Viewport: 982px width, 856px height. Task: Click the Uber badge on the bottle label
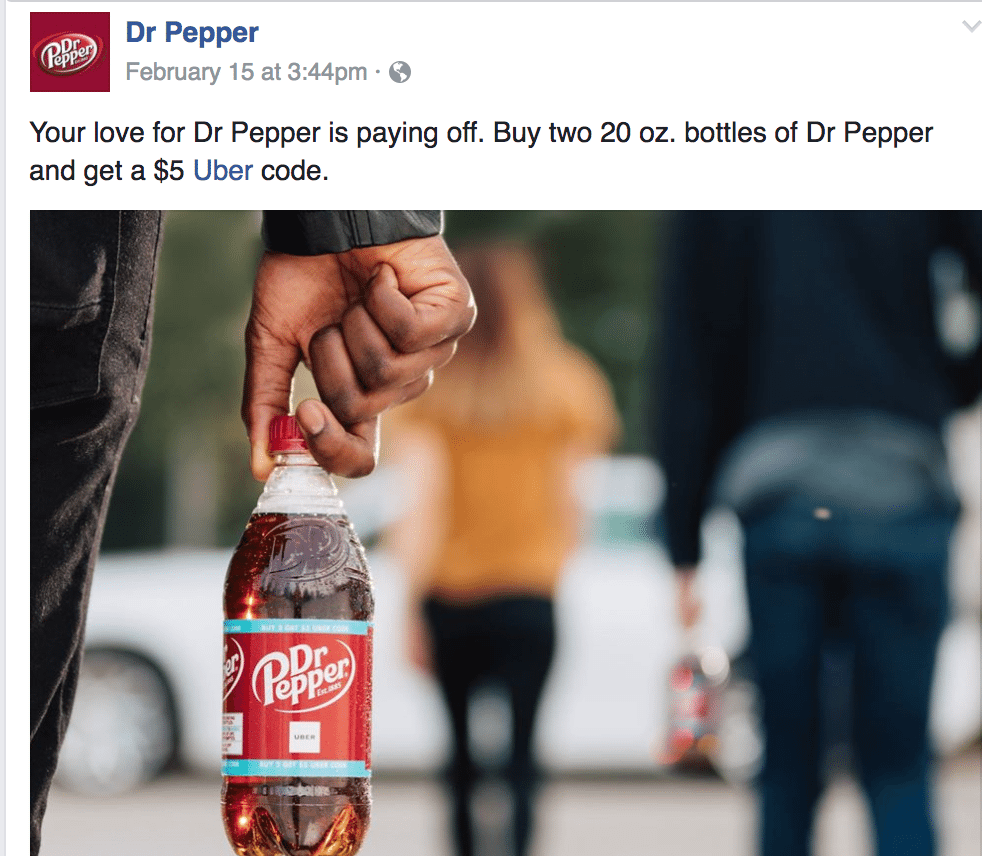tap(304, 737)
